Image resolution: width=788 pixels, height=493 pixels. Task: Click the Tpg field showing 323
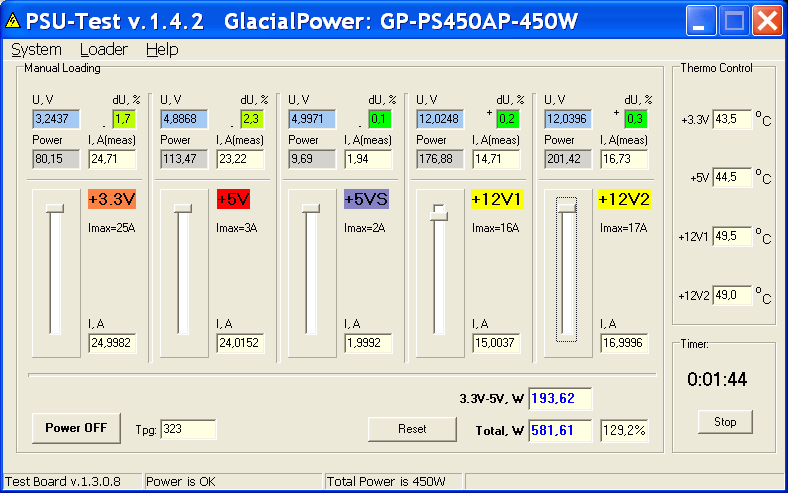pos(188,429)
